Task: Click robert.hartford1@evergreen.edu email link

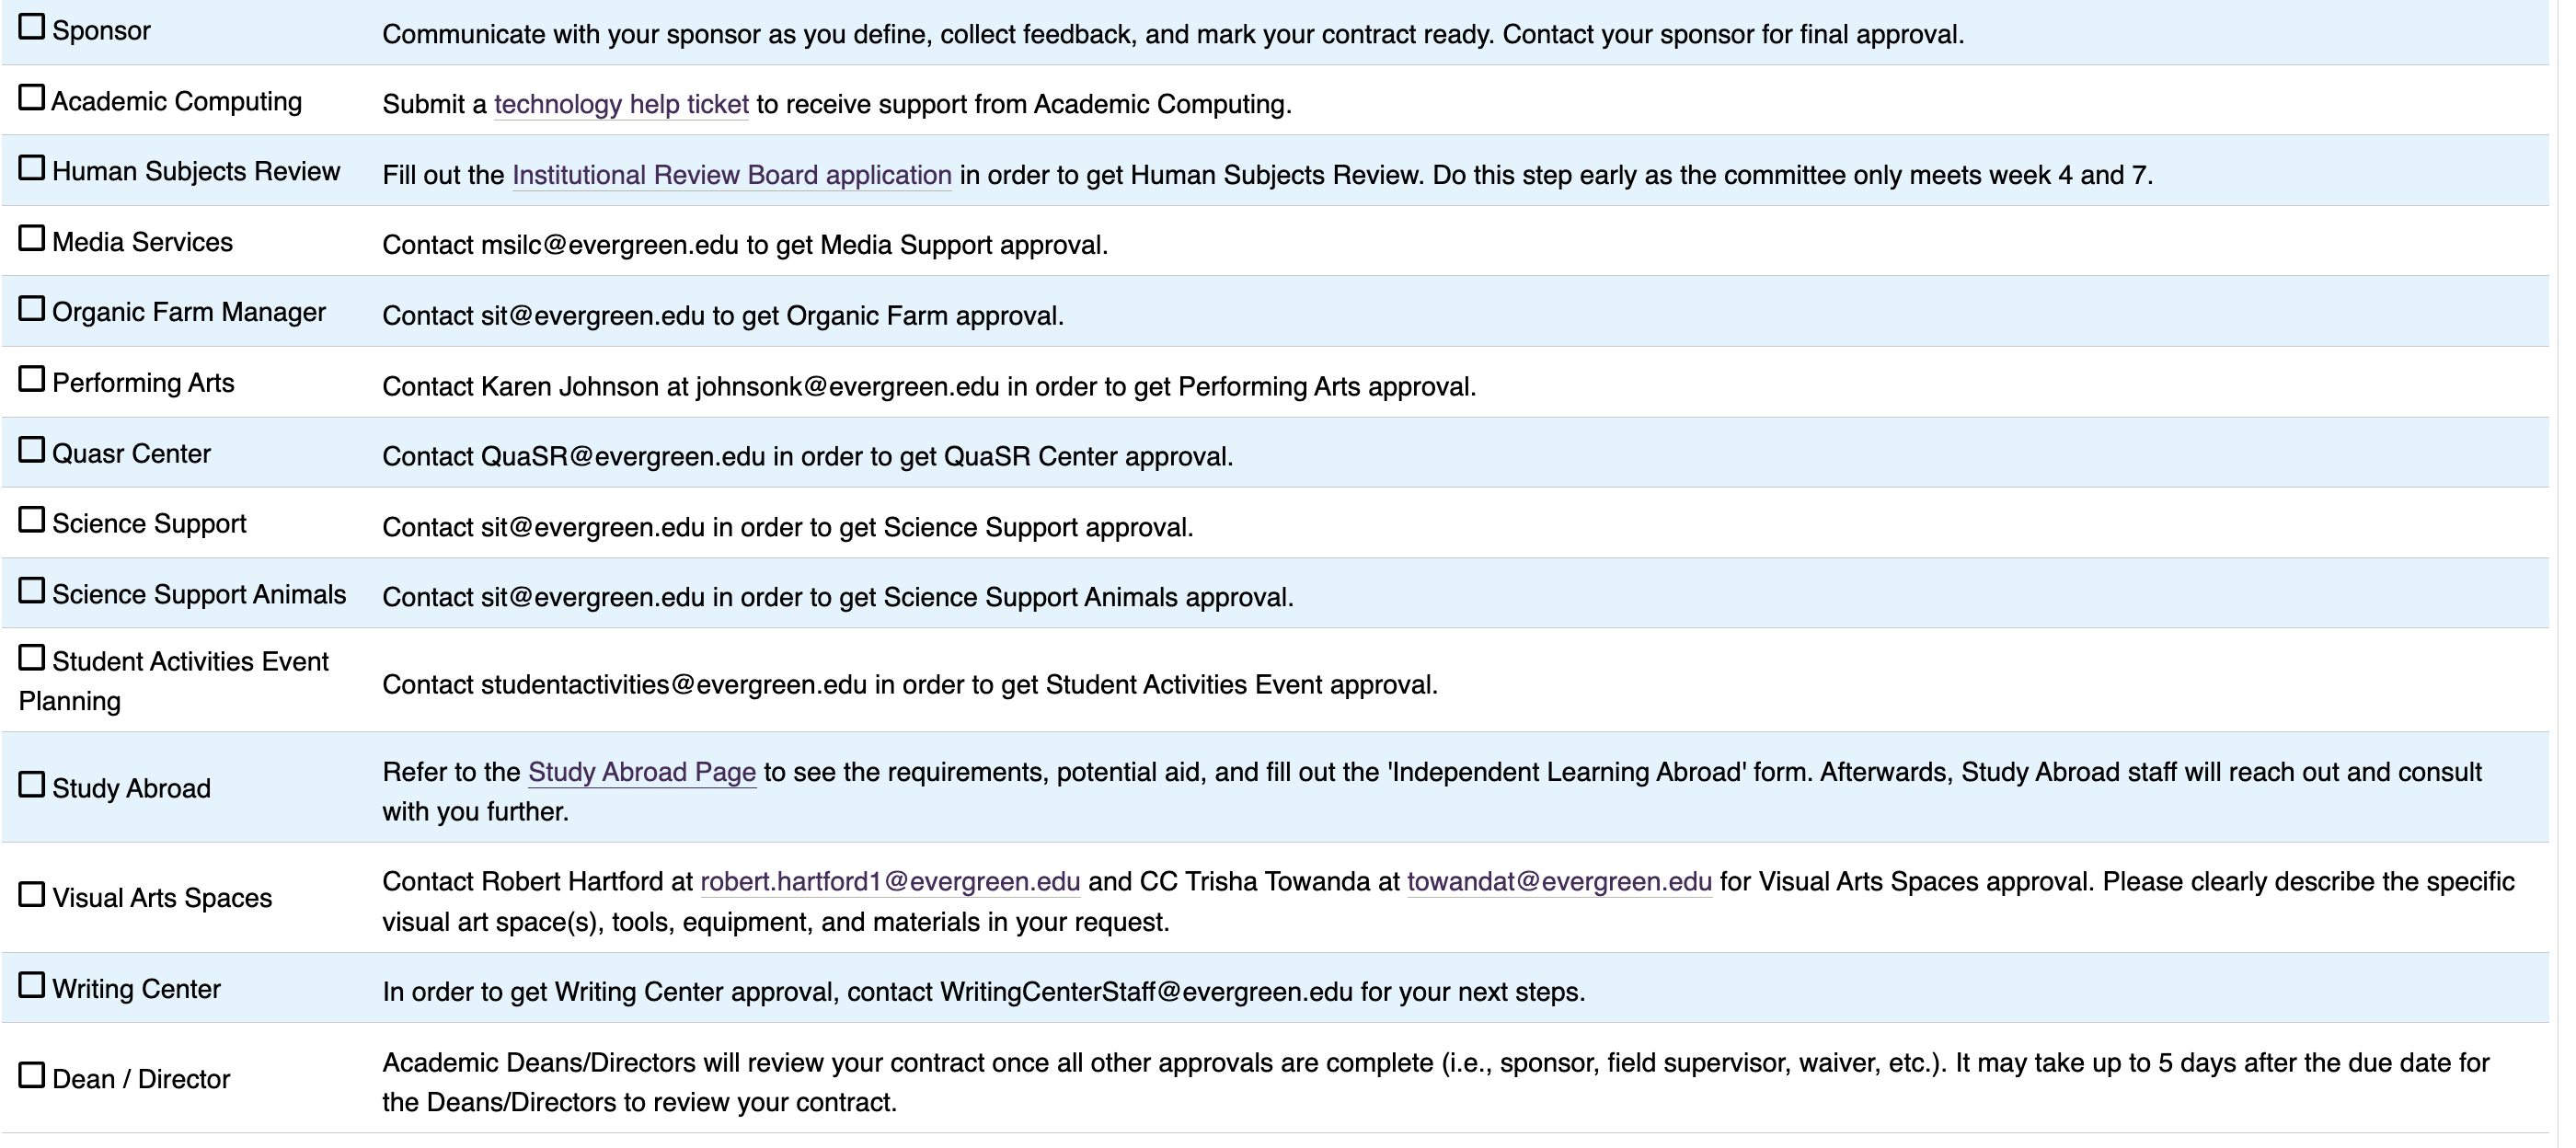Action: (x=890, y=882)
